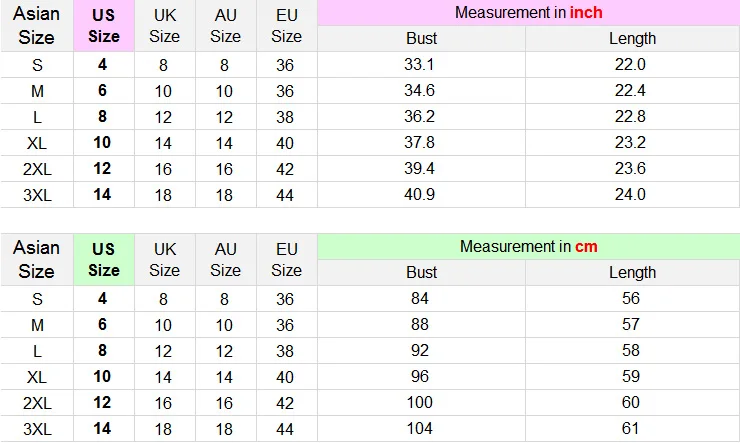The image size is (740, 443).
Task: Click the 61 length value for 3XL
Action: click(x=631, y=428)
